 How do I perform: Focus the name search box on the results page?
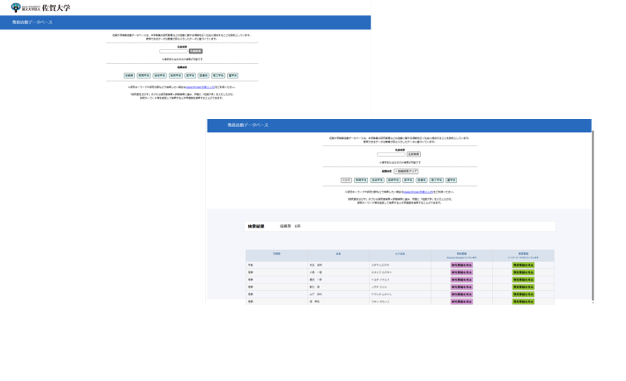391,154
